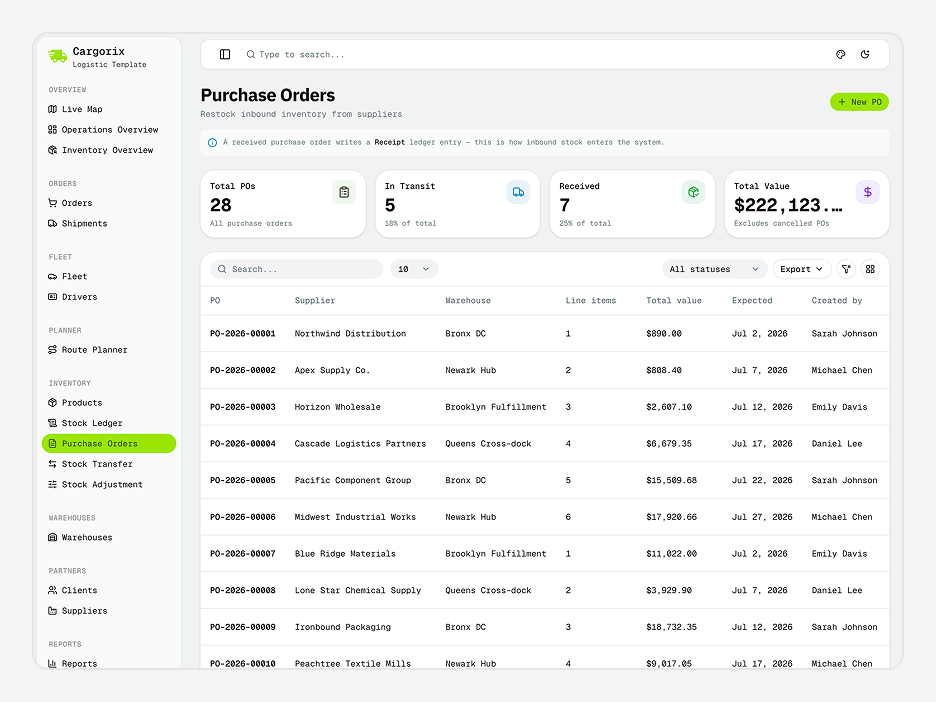Open purchase order PO-2026-00009

[x=242, y=627]
